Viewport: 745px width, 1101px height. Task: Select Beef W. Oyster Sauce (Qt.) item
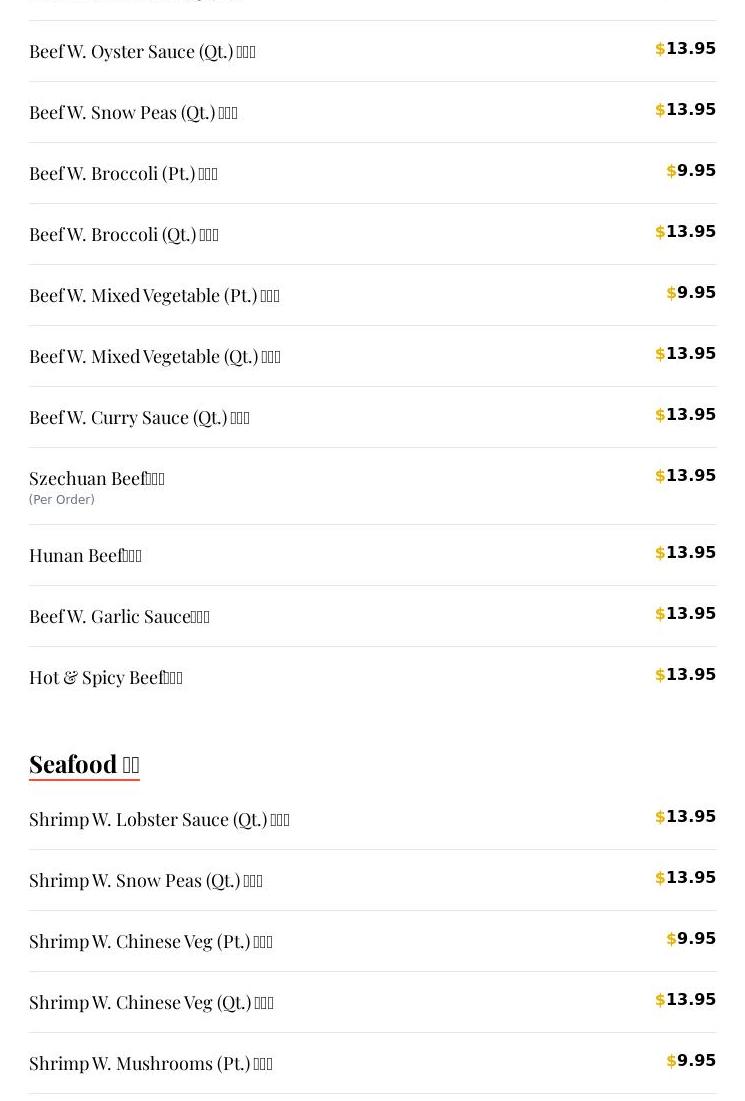tap(142, 52)
